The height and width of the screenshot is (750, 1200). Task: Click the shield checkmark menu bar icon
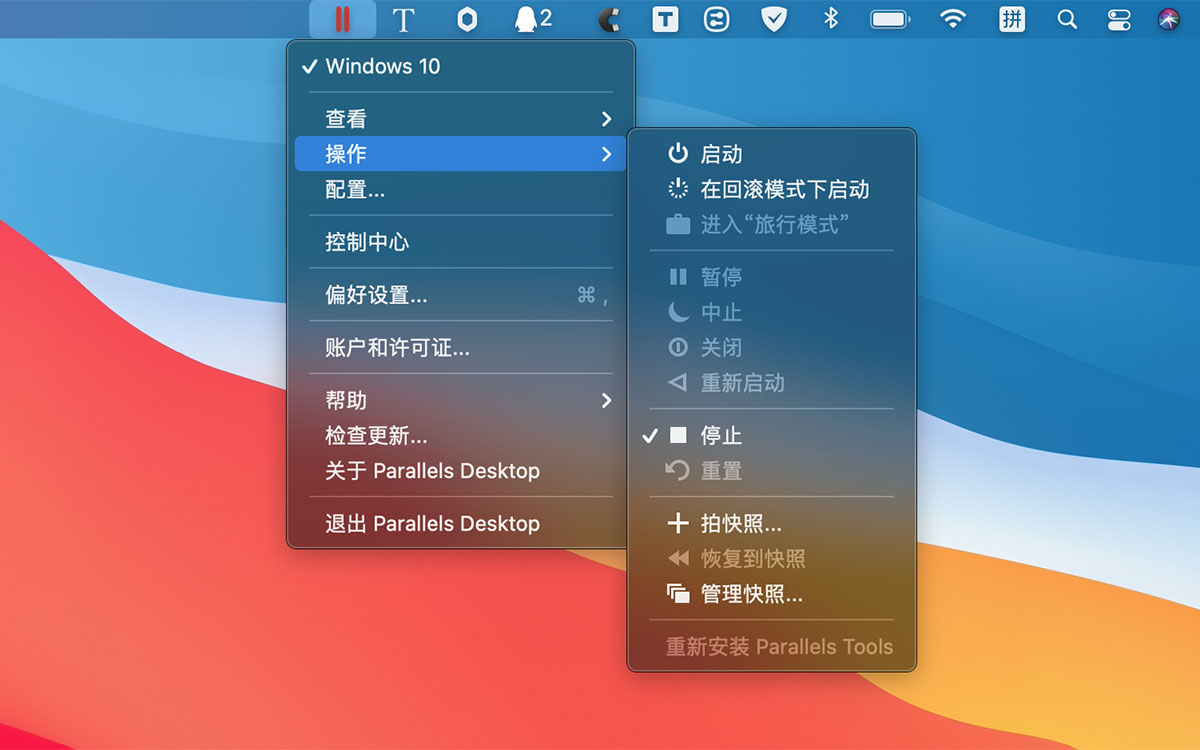[774, 19]
